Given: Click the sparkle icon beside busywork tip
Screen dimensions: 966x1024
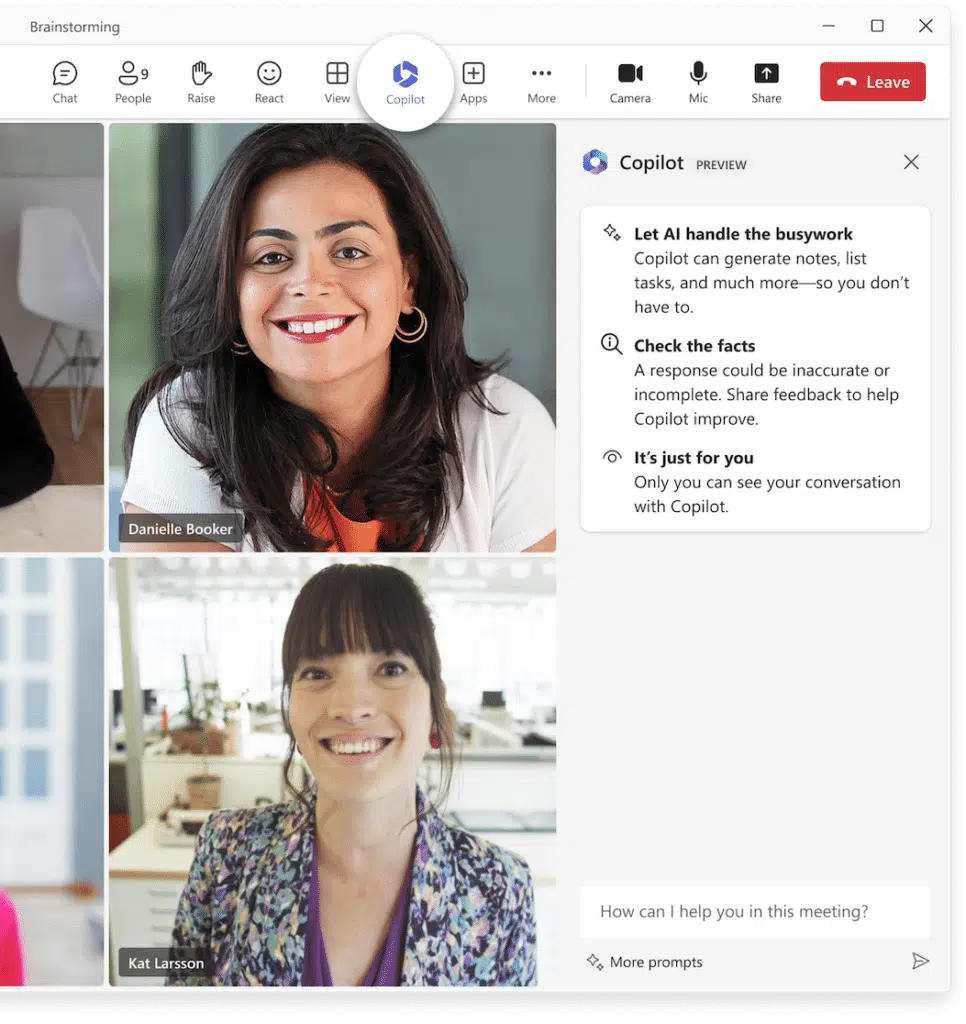Looking at the screenshot, I should pos(612,232).
